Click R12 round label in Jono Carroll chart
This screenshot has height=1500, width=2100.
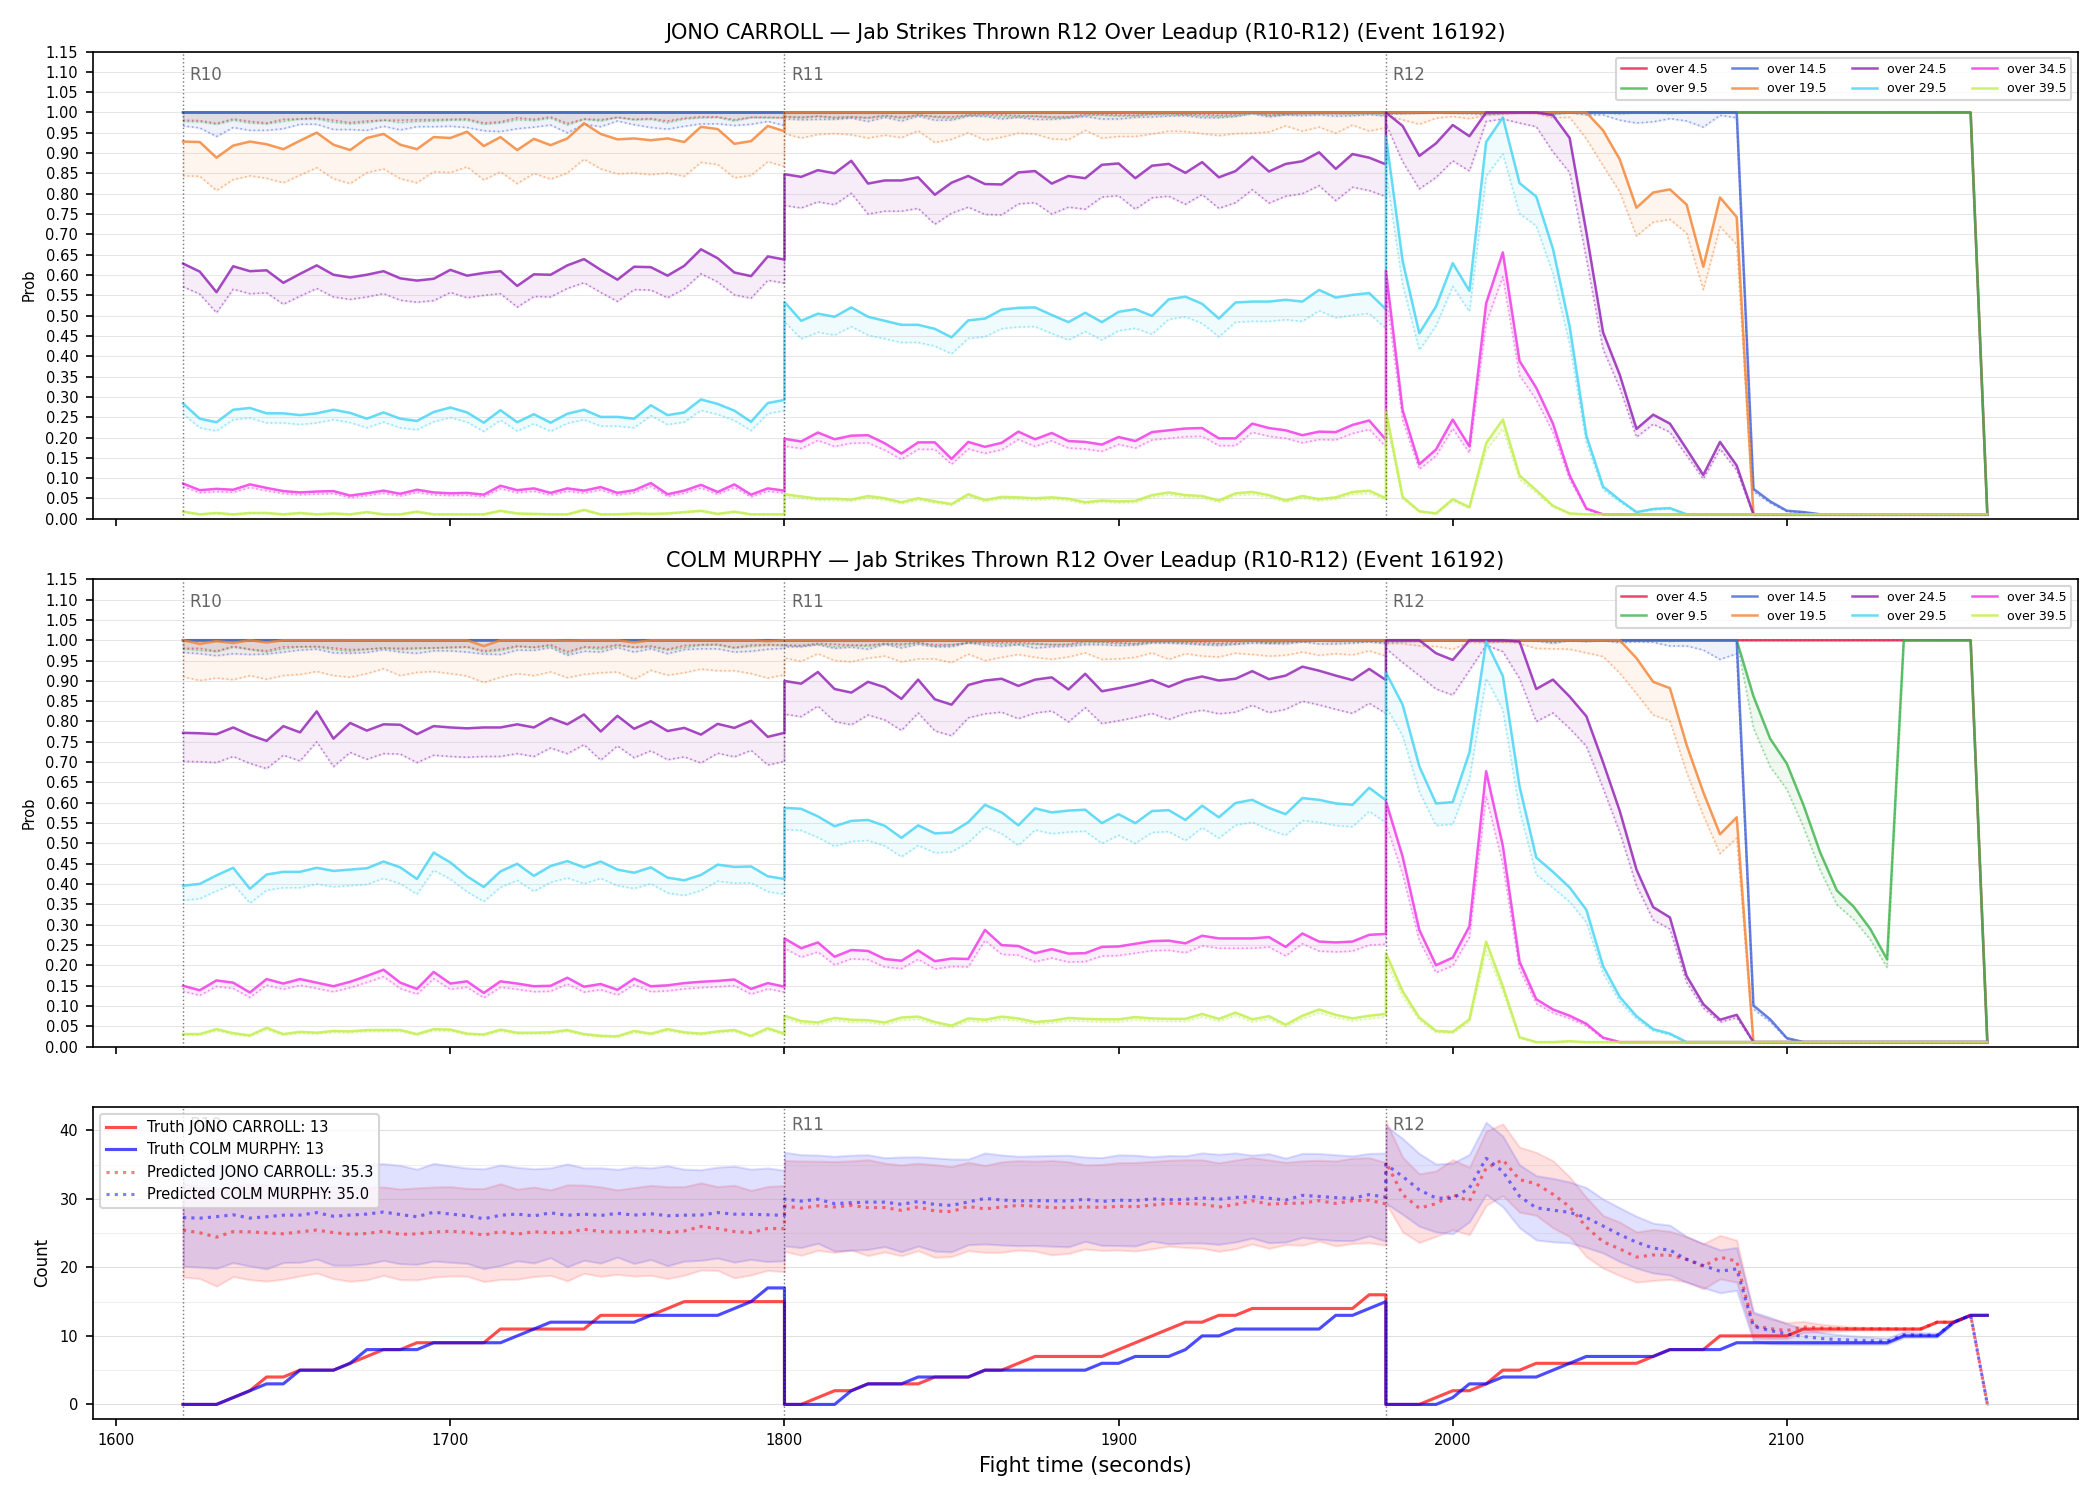click(1408, 74)
